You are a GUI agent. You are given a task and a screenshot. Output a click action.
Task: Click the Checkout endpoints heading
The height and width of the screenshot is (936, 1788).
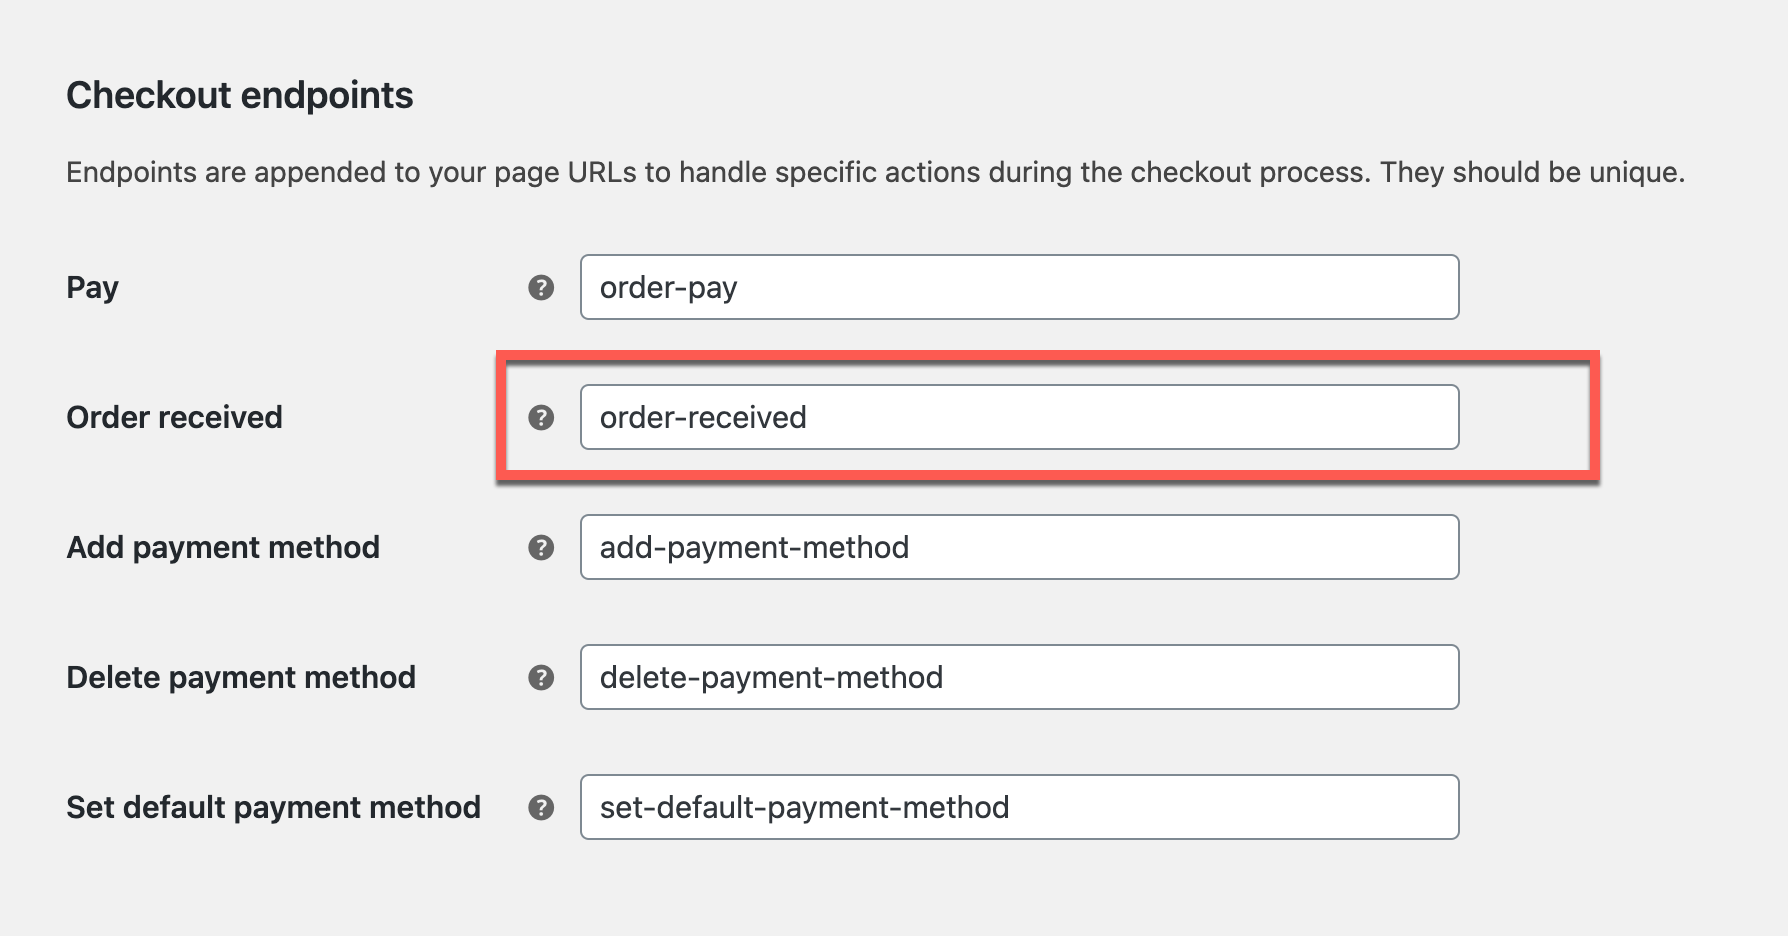click(240, 96)
